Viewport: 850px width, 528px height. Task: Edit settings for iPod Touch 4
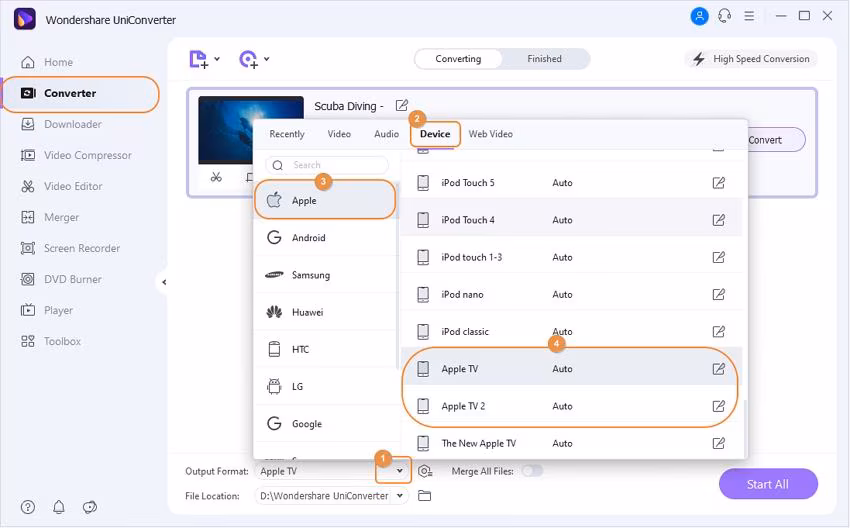click(x=718, y=220)
